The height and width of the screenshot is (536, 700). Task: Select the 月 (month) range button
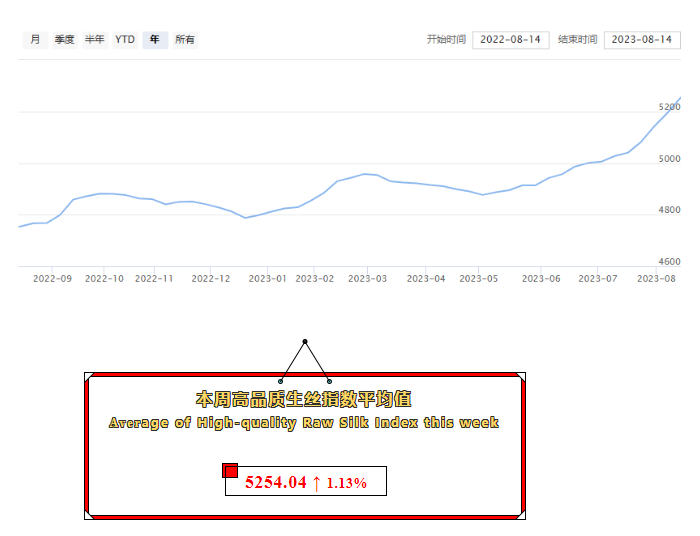(35, 40)
